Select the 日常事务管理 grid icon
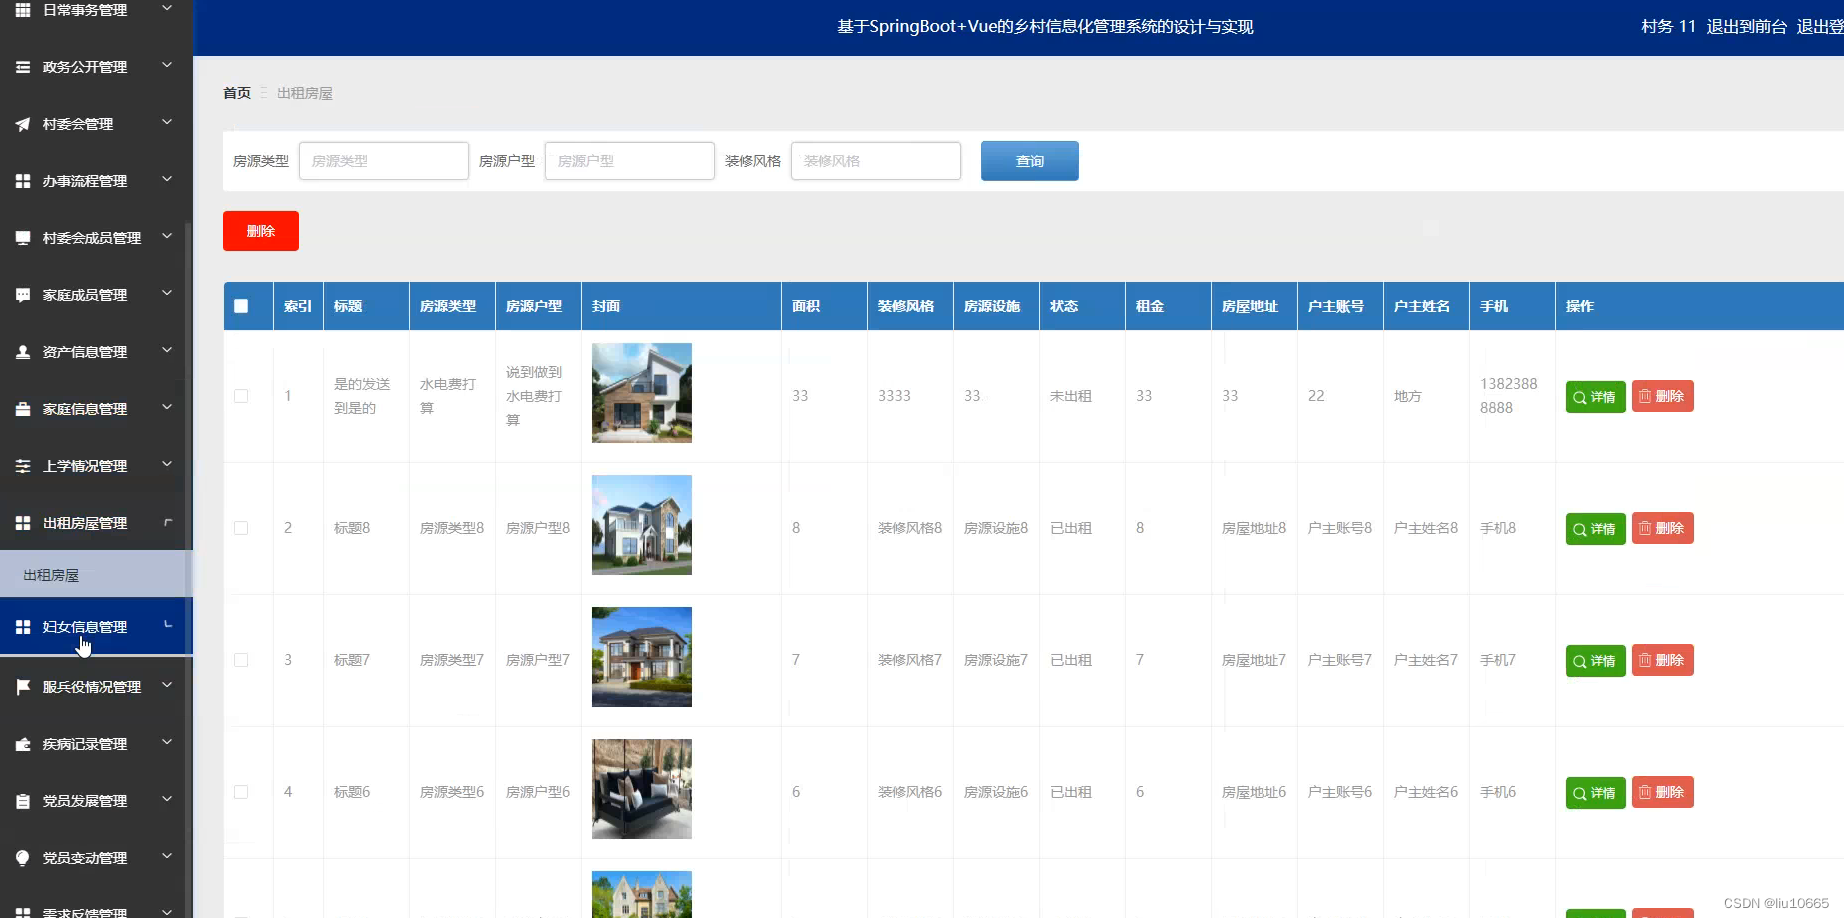 tap(23, 10)
